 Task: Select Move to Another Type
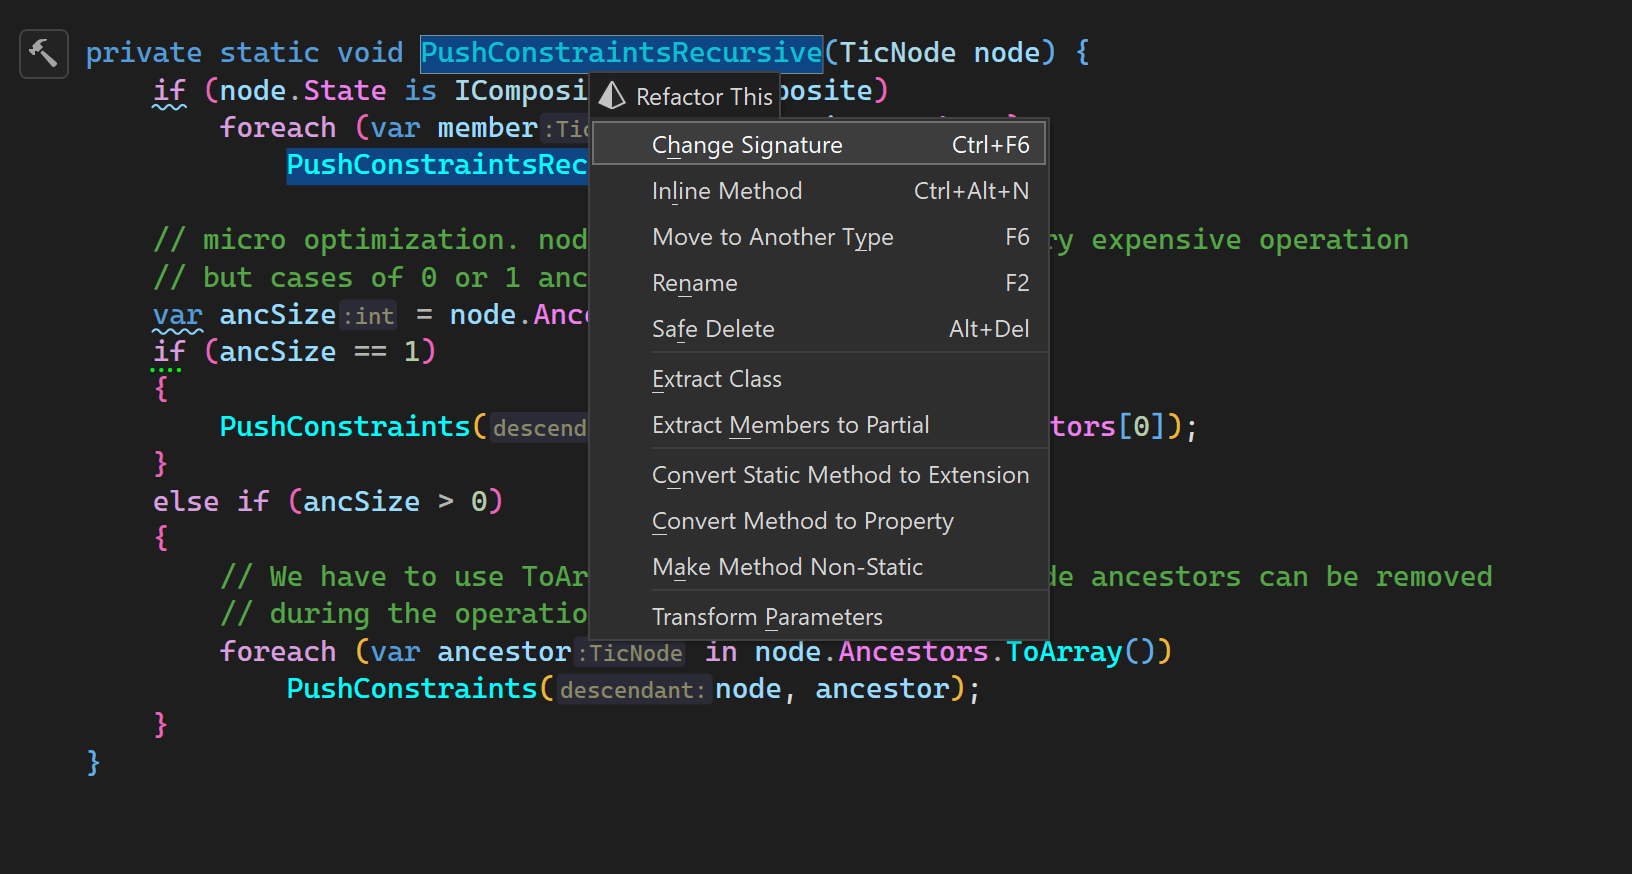(819, 236)
